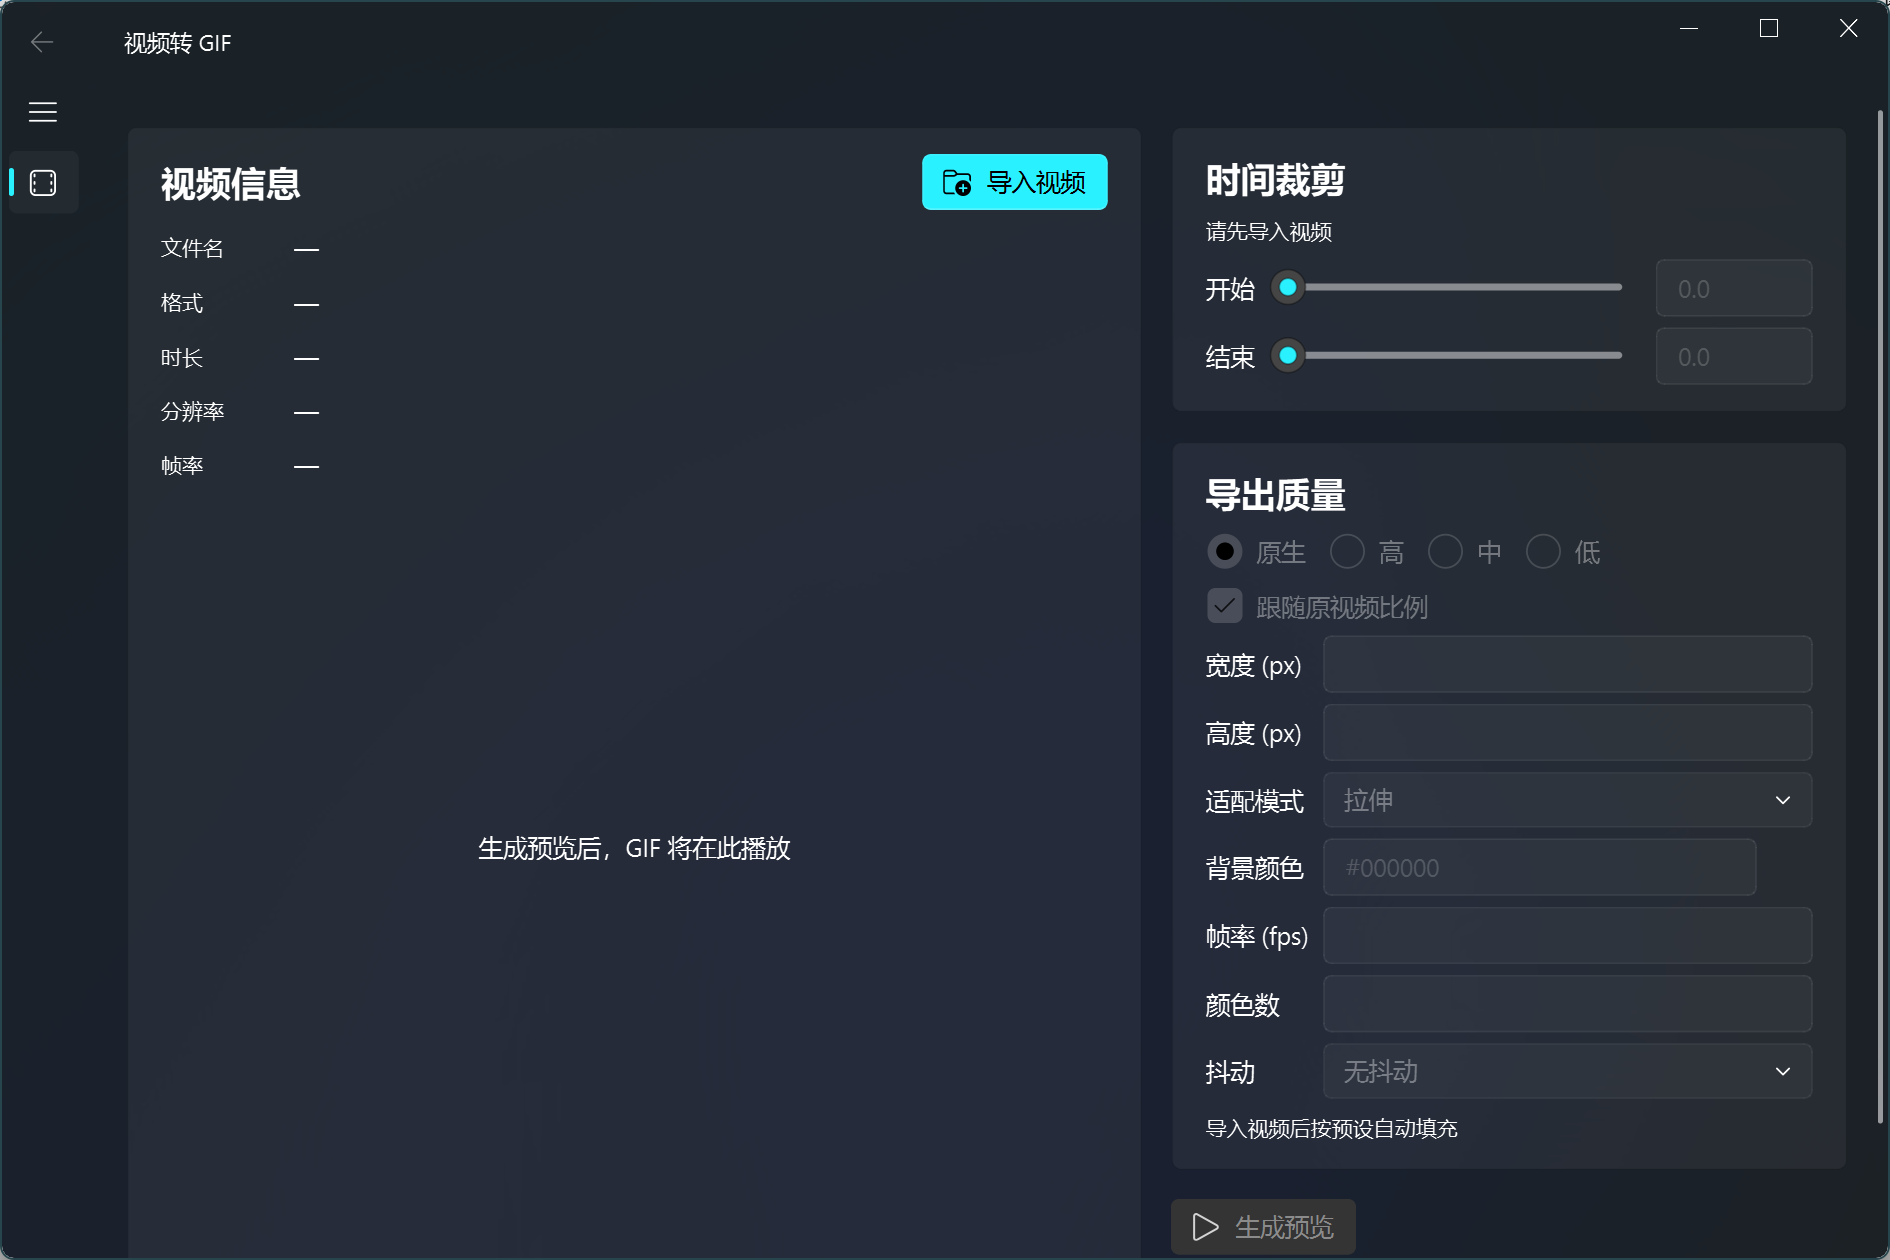Viewport: 1890px width, 1260px height.
Task: Click the back arrow icon
Action: 42,42
